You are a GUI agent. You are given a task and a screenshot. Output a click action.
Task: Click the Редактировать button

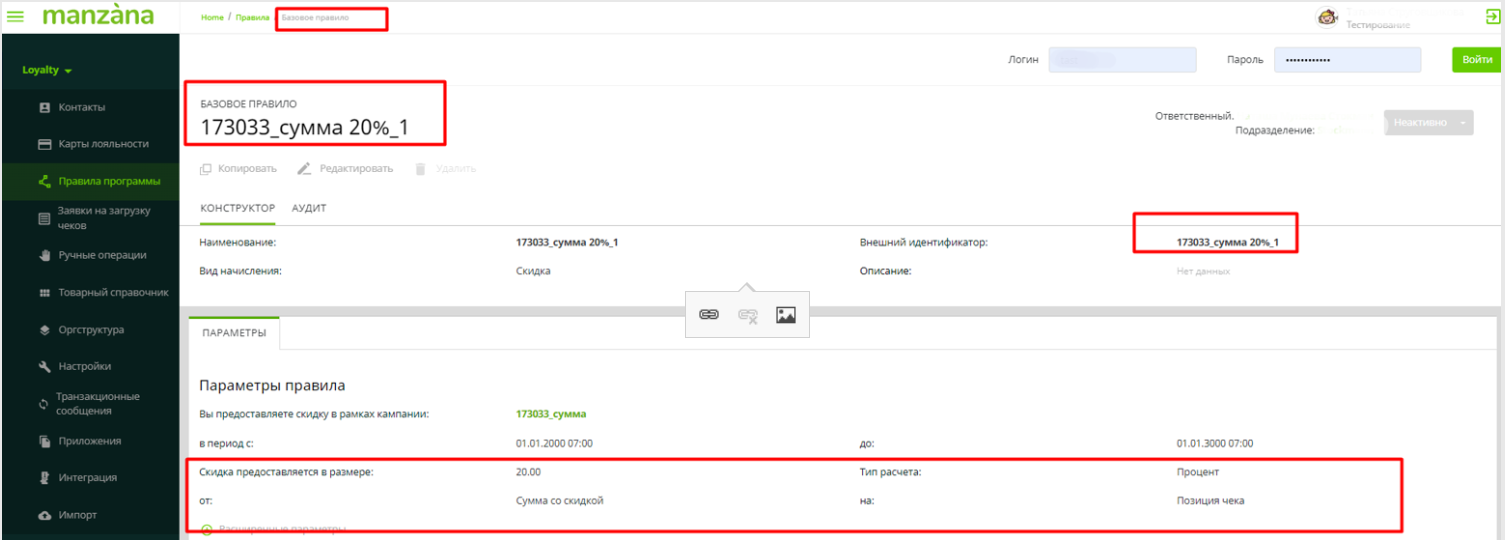(x=346, y=169)
